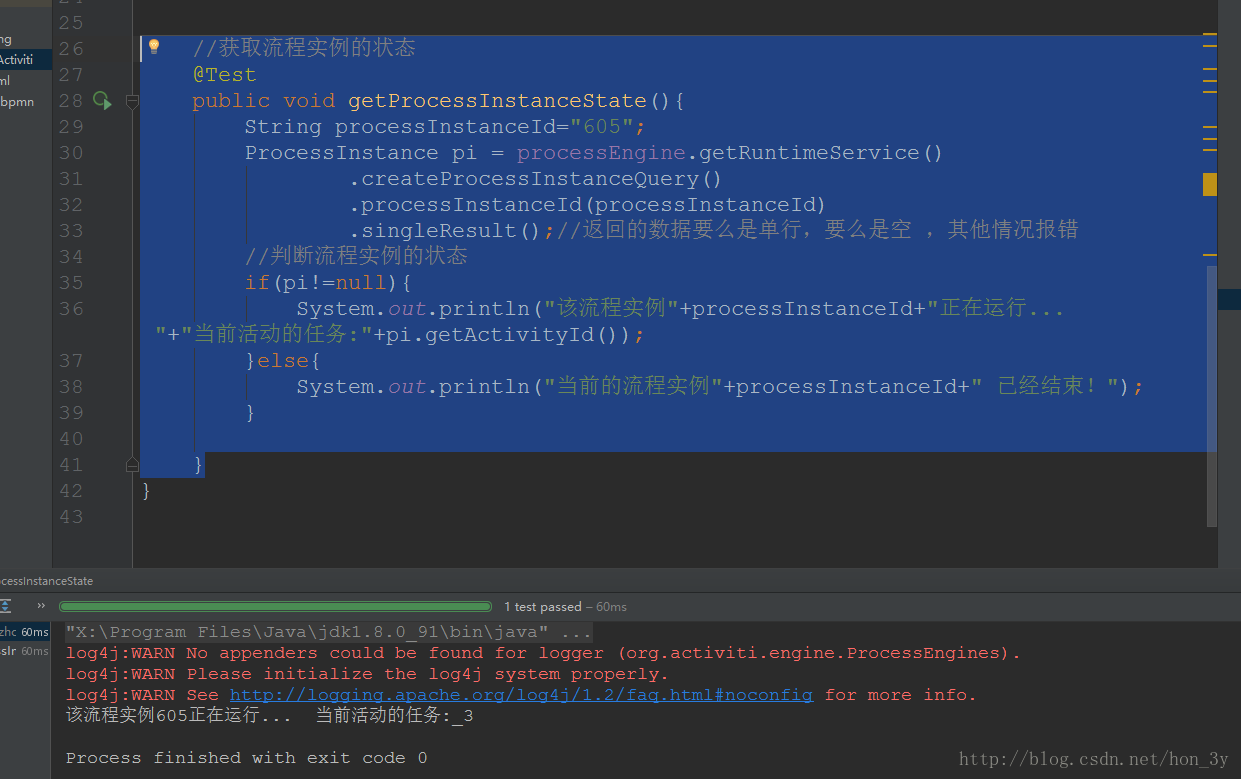The image size is (1241, 779).
Task: Click the large yellow warning marker in error stripe
Action: point(1210,184)
